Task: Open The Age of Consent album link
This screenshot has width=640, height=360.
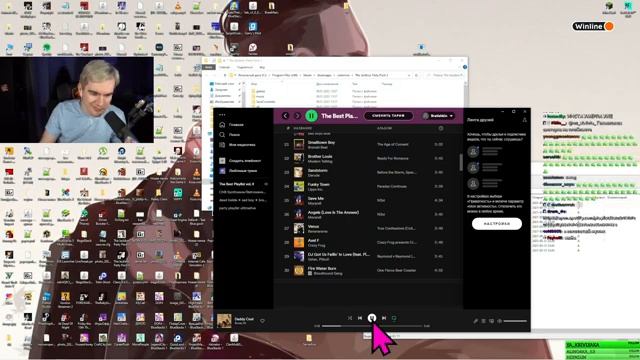Action: click(x=392, y=144)
